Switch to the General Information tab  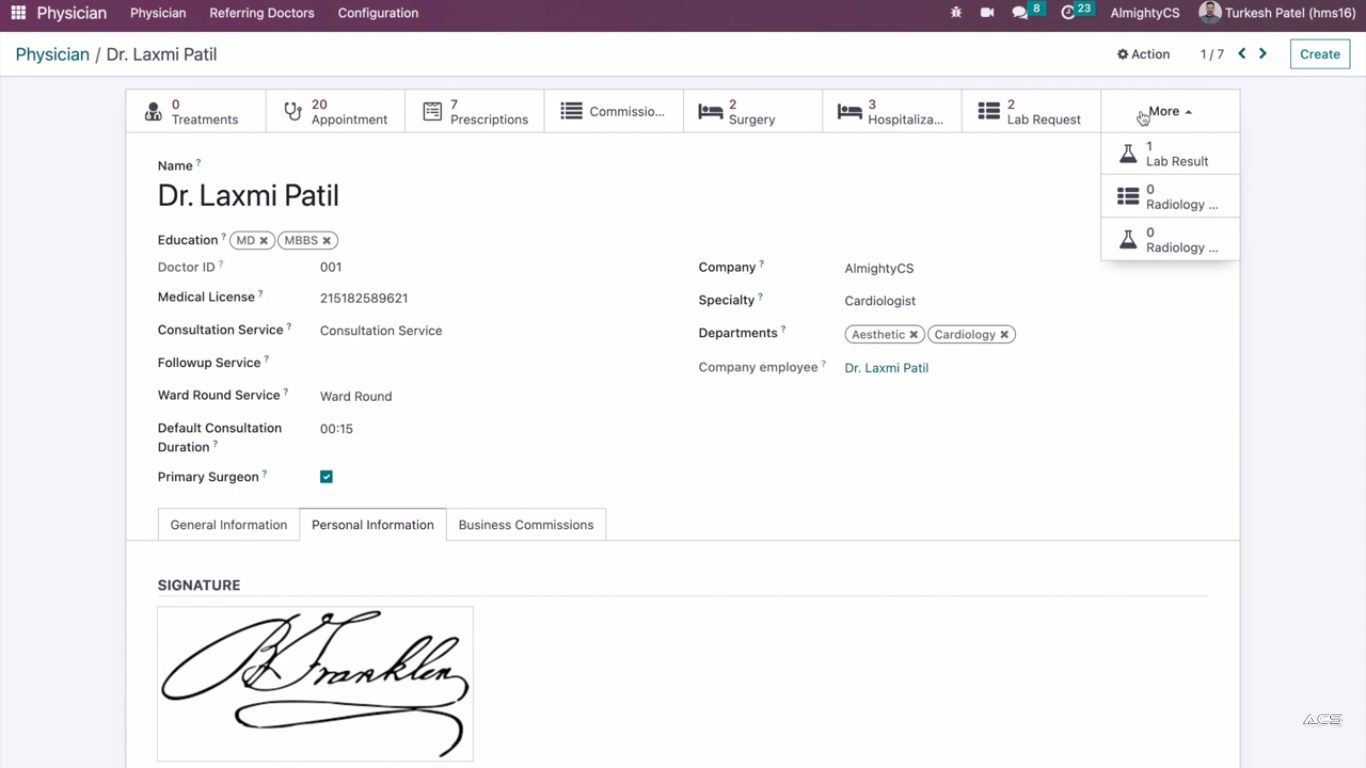[228, 525]
